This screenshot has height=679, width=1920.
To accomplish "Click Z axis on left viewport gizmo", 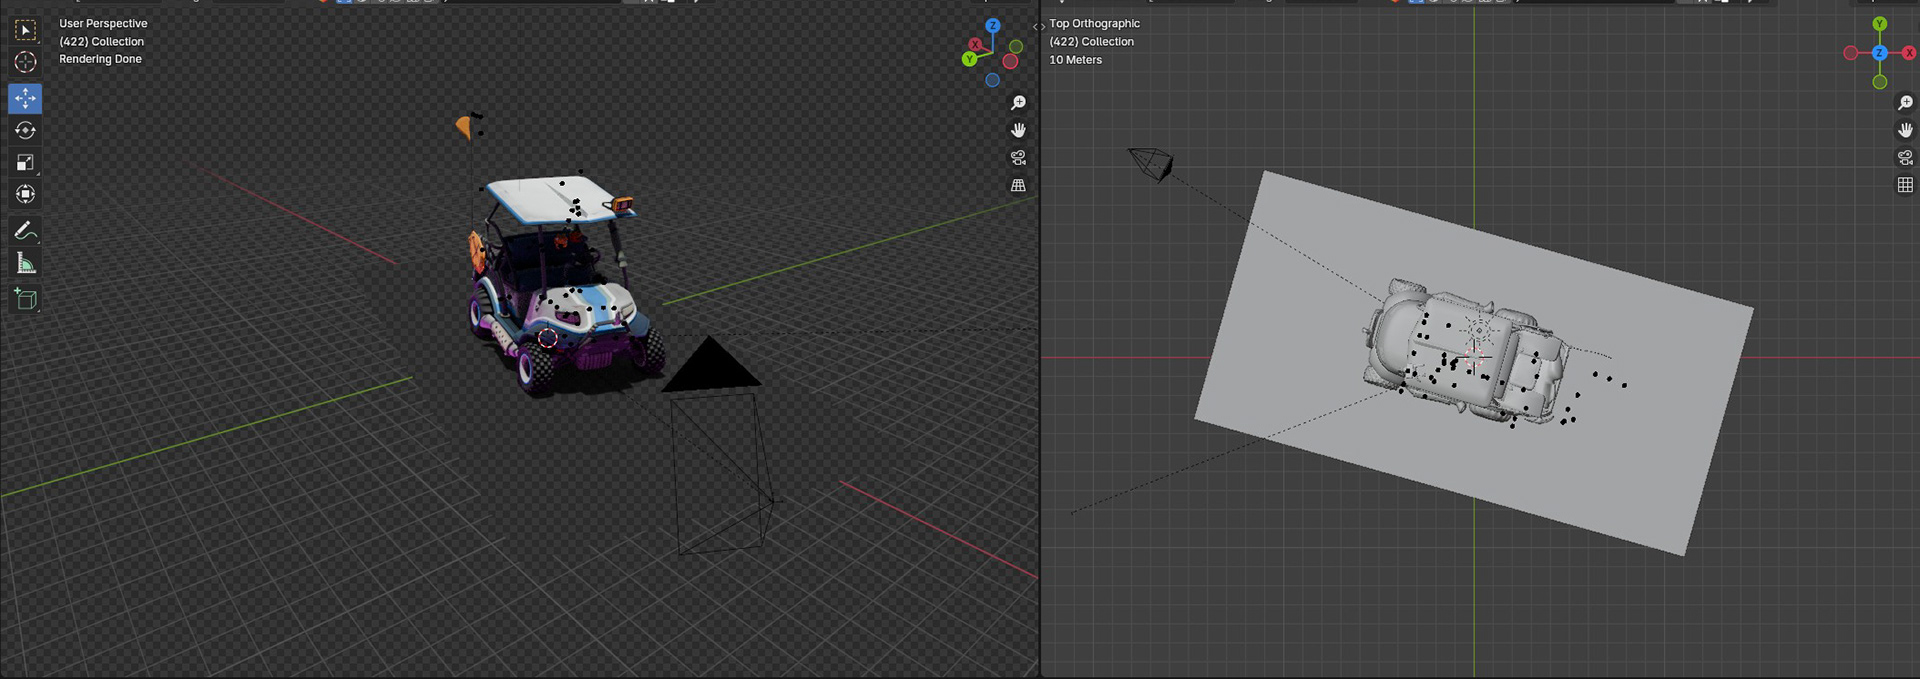I will (x=992, y=26).
